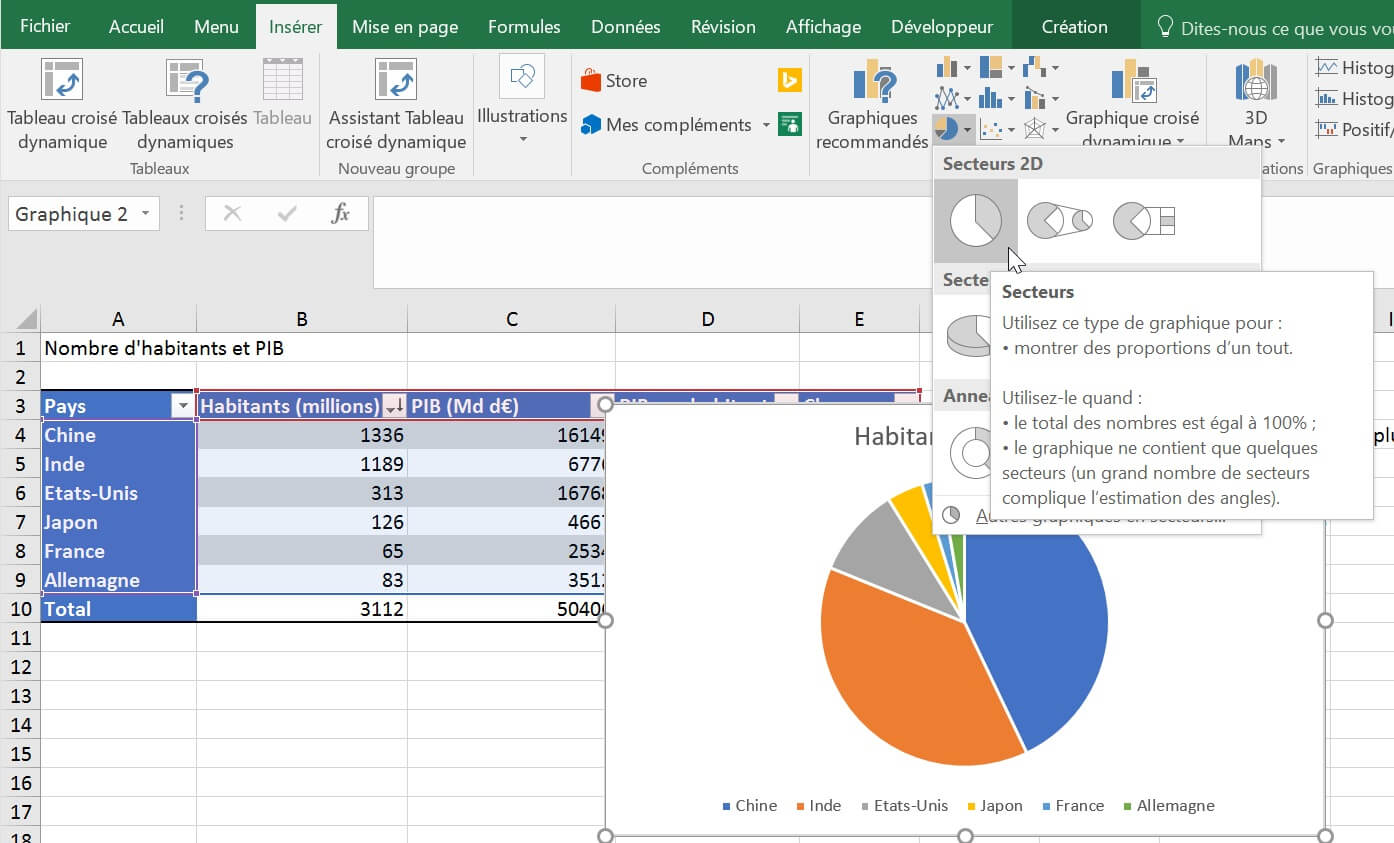Open the Habitants (millions) filter dropdown
The height and width of the screenshot is (843, 1394).
tap(395, 406)
